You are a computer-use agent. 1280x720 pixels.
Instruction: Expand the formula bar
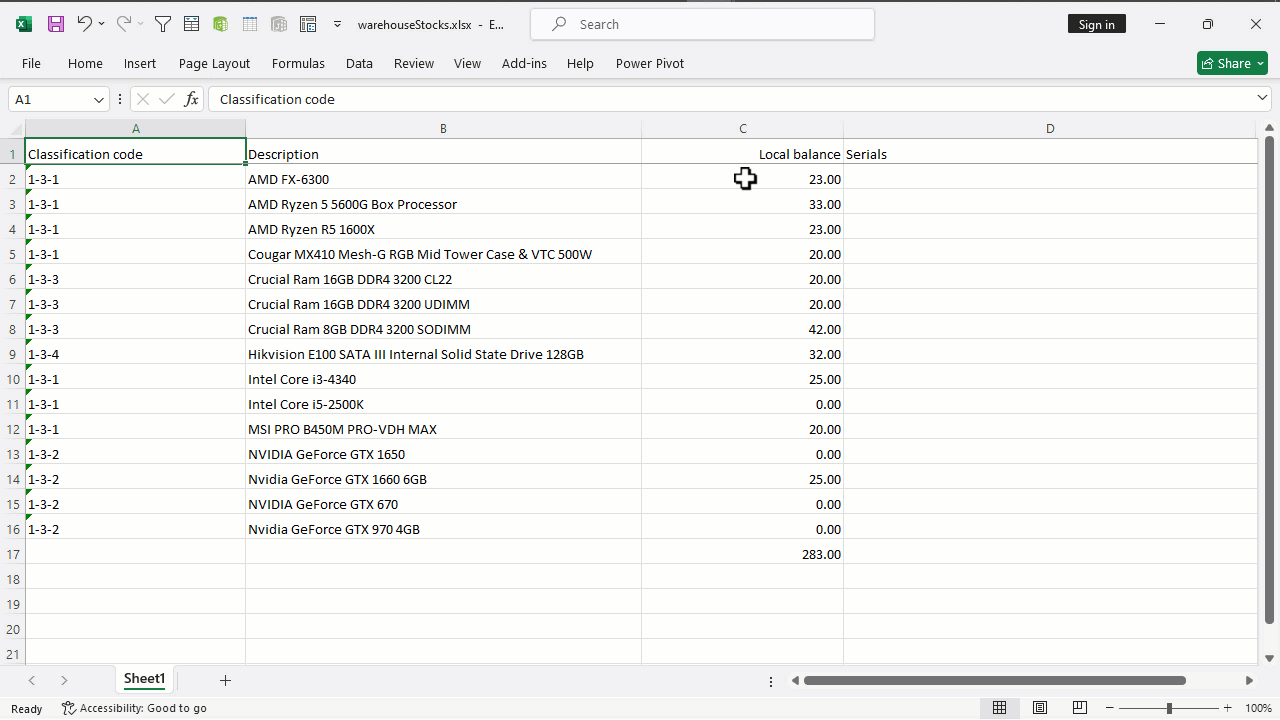pos(1262,98)
